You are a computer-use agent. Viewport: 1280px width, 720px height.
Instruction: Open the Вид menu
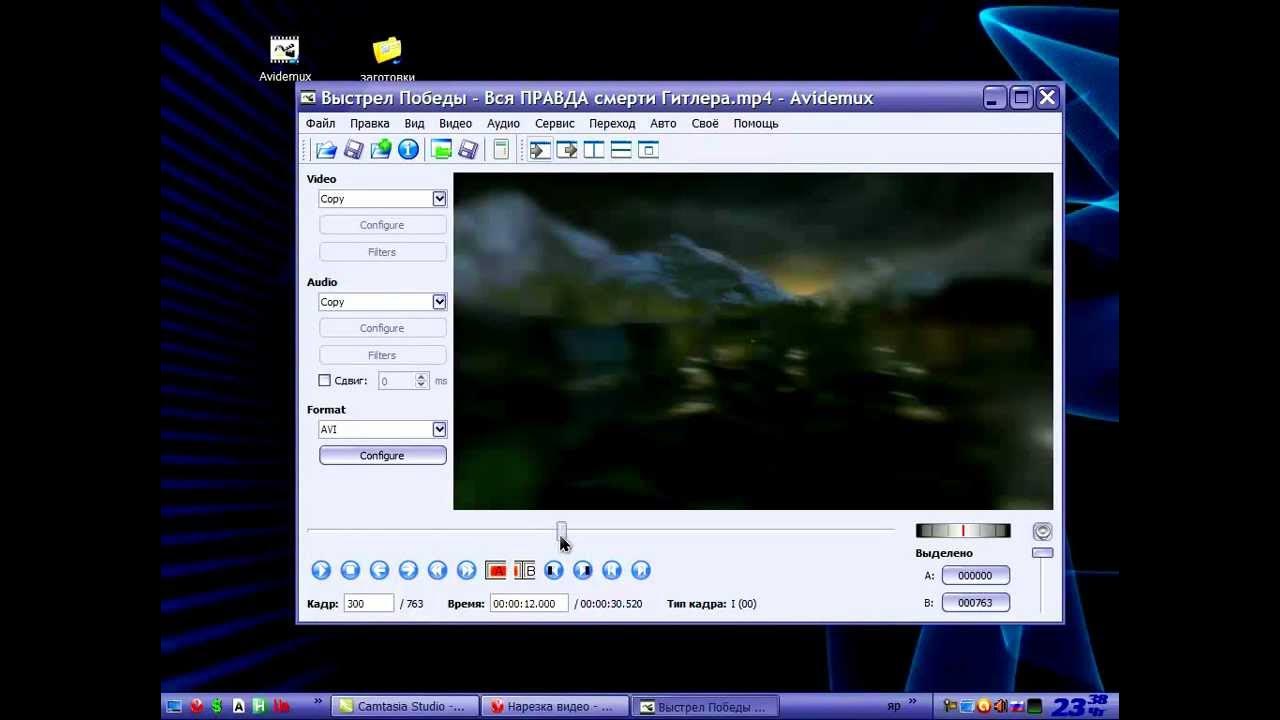tap(414, 123)
